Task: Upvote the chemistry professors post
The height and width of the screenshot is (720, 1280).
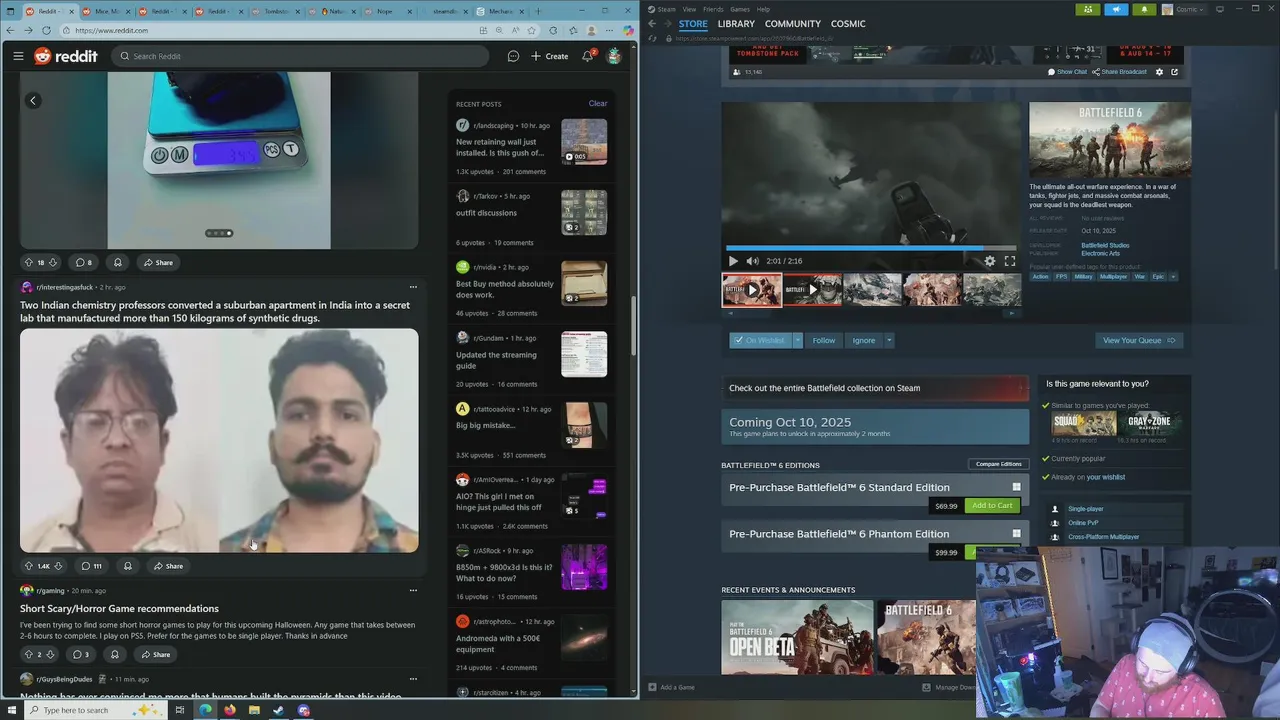Action: pos(28,566)
